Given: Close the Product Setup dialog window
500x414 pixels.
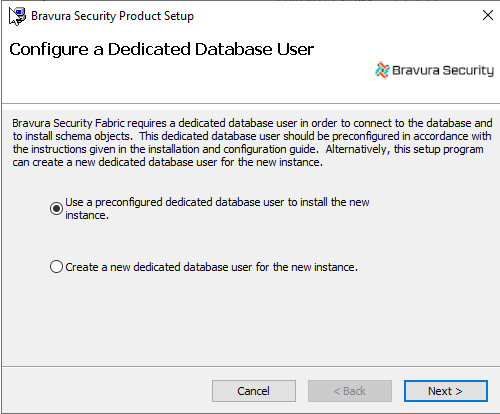Looking at the screenshot, I should pos(488,15).
